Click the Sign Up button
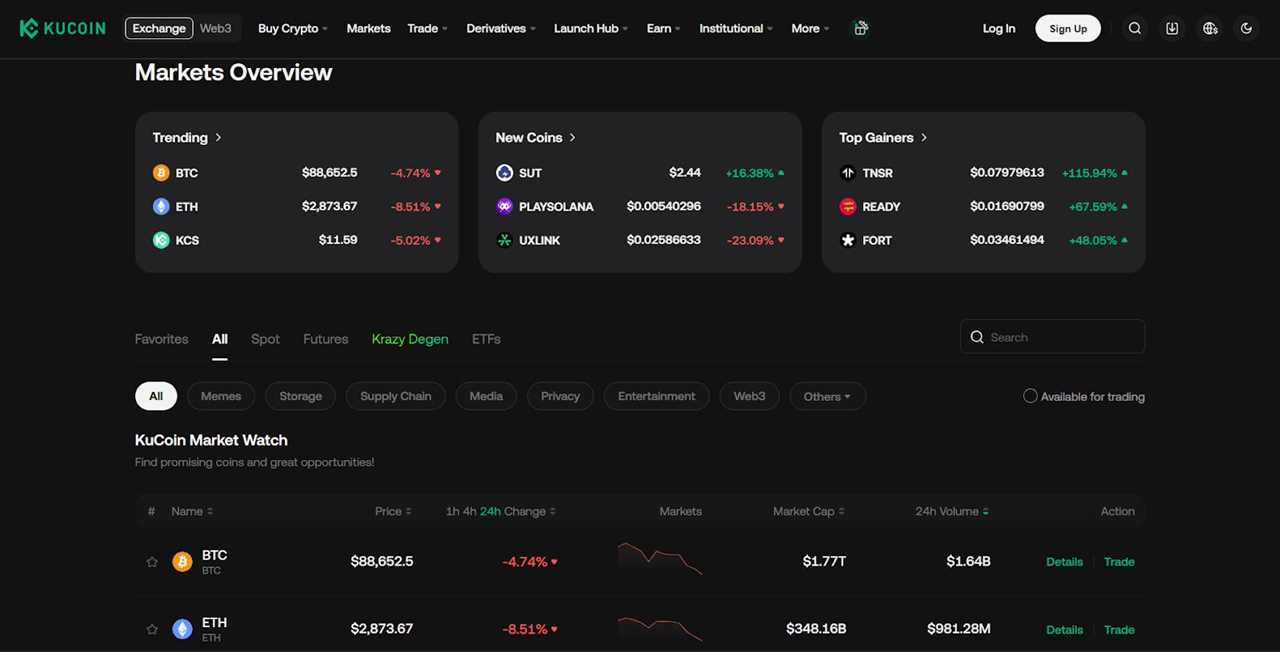1280x652 pixels. pyautogui.click(x=1067, y=28)
